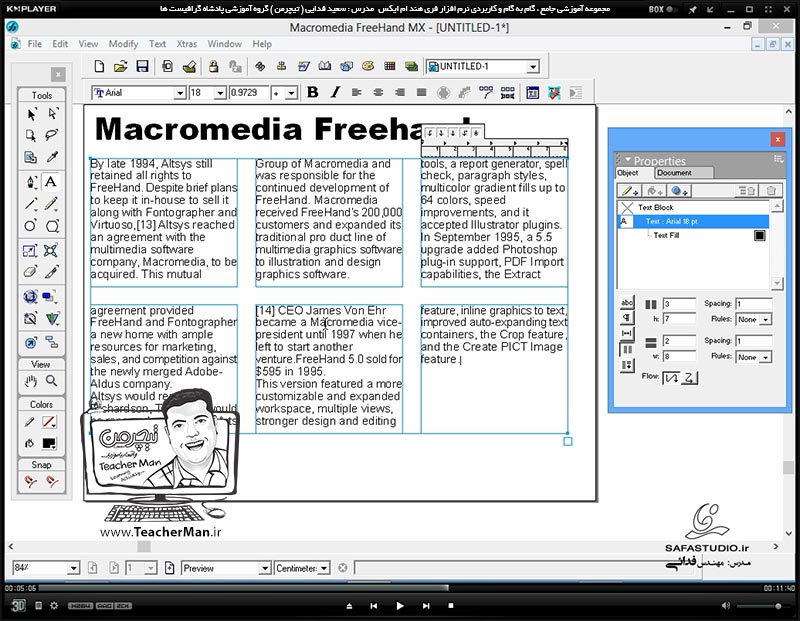Select the Pen tool
Image resolution: width=800 pixels, height=621 pixels.
point(31,182)
